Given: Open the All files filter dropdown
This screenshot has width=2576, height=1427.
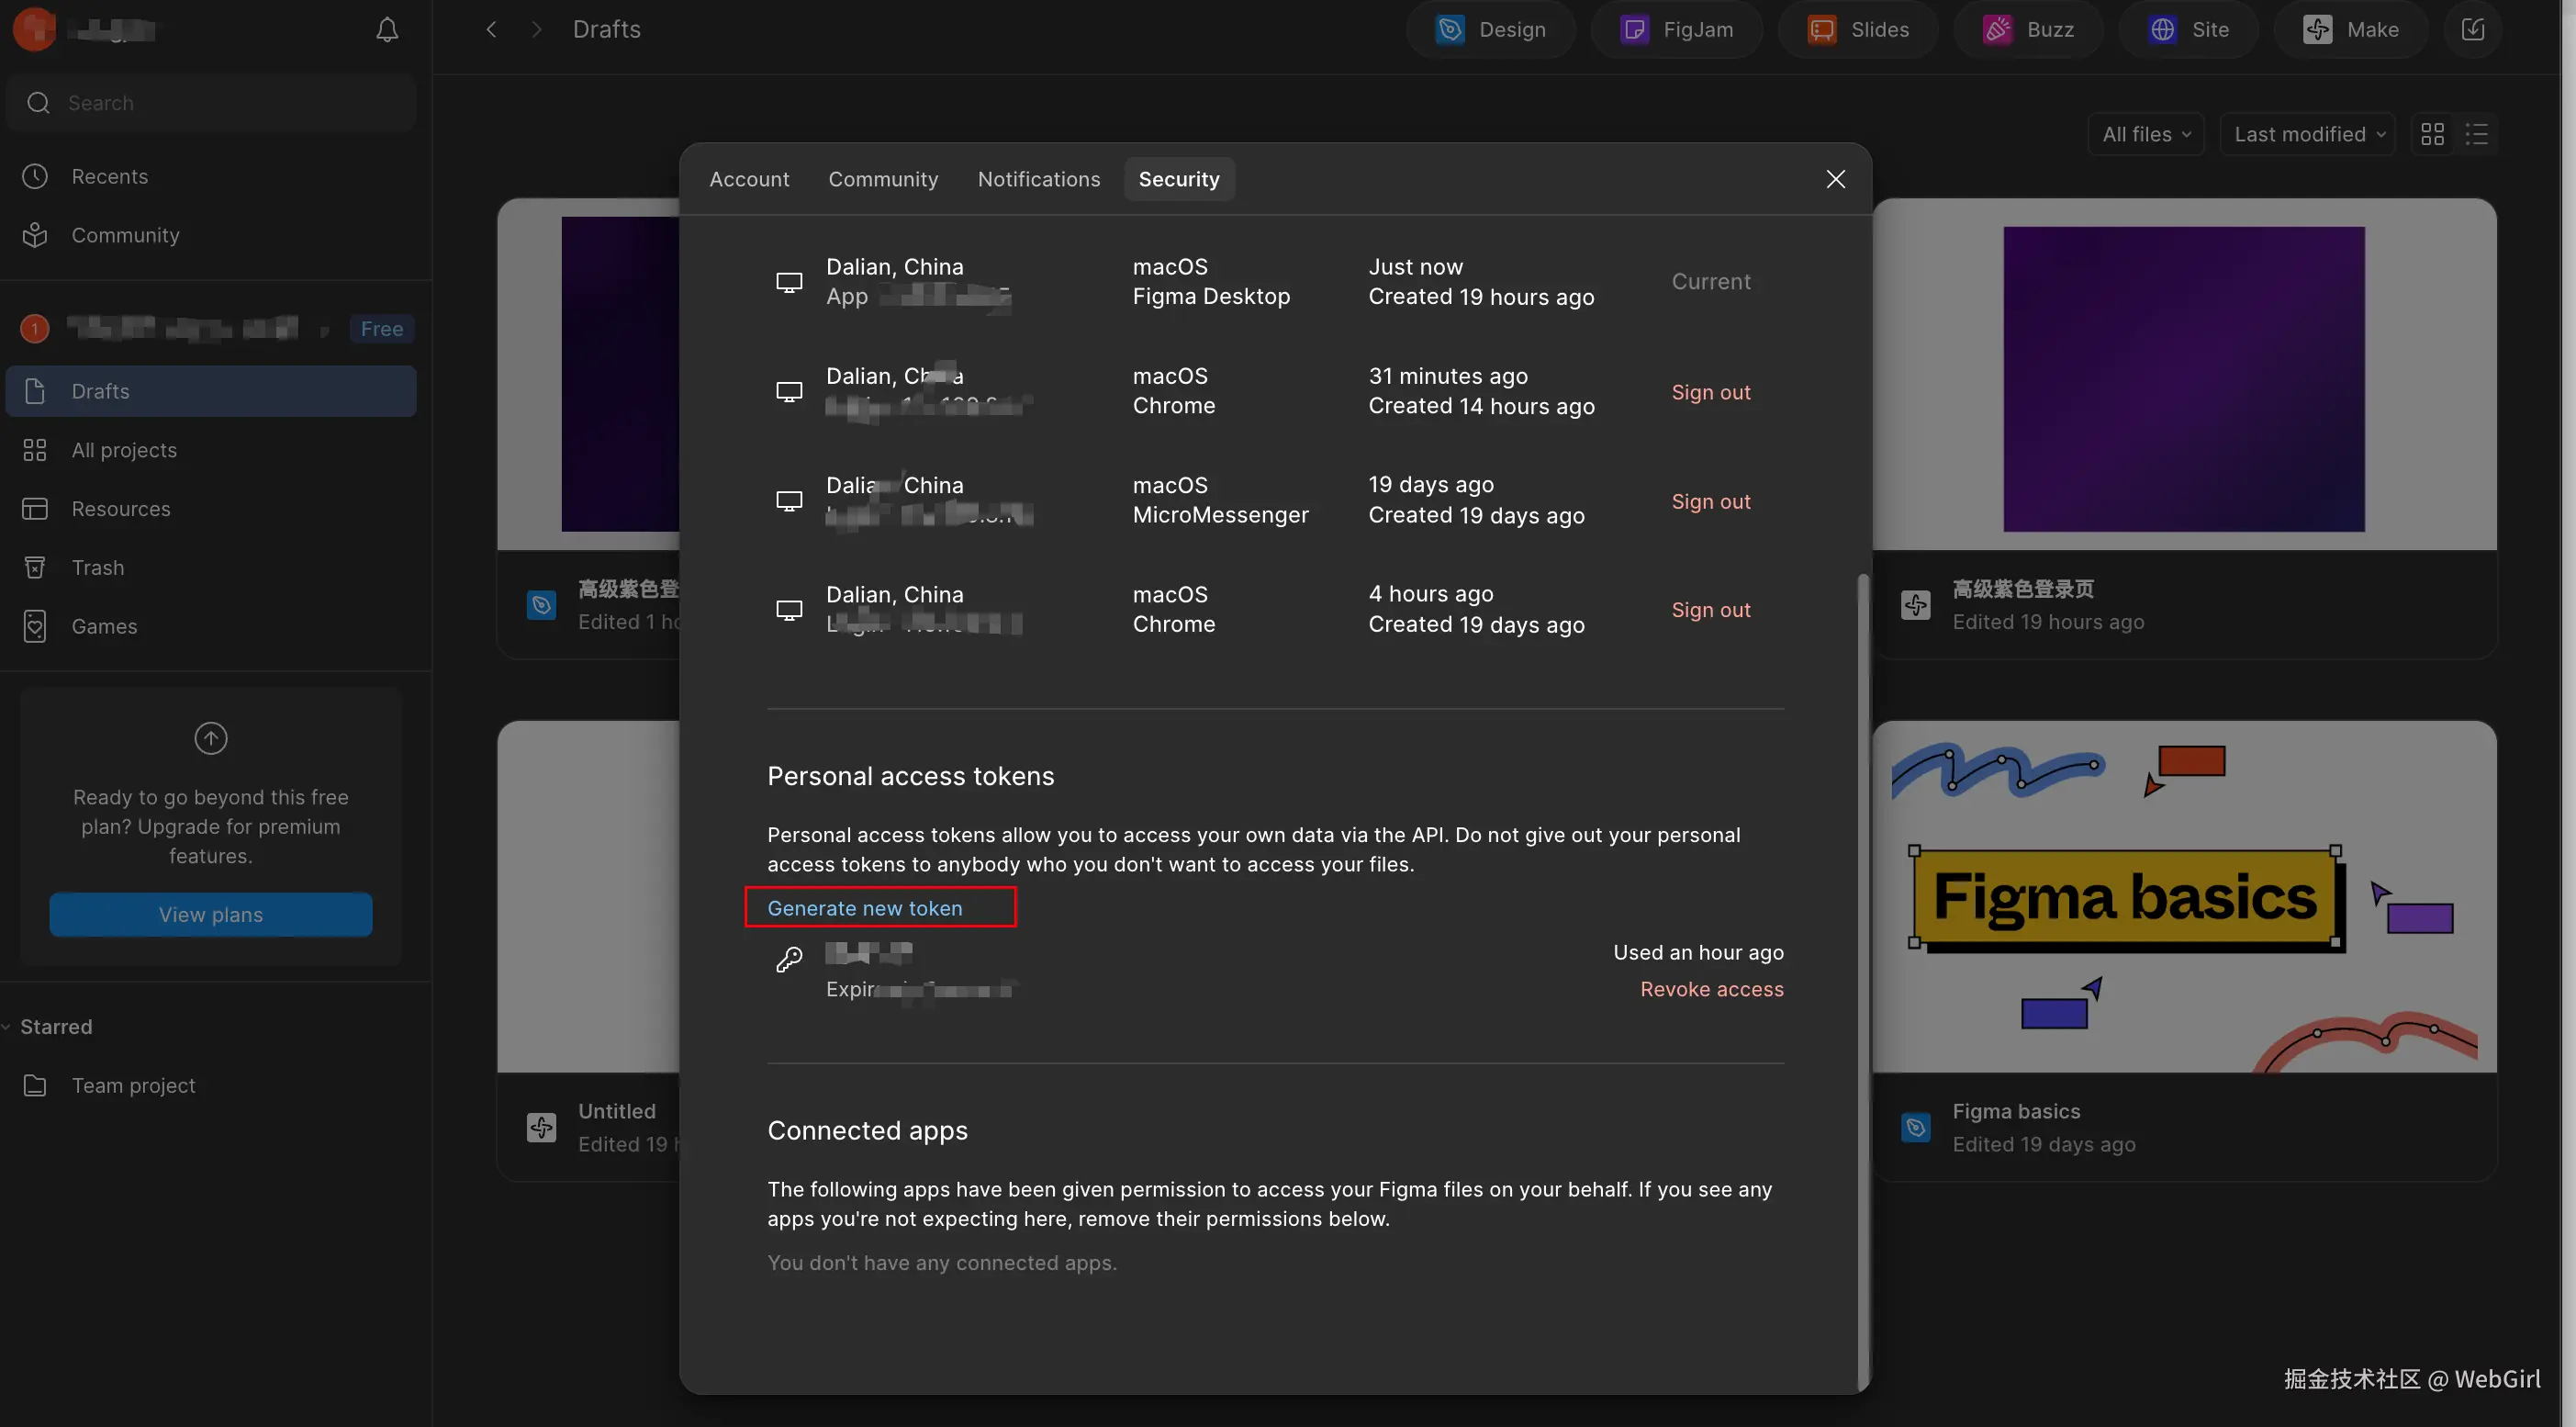Looking at the screenshot, I should 2146,134.
